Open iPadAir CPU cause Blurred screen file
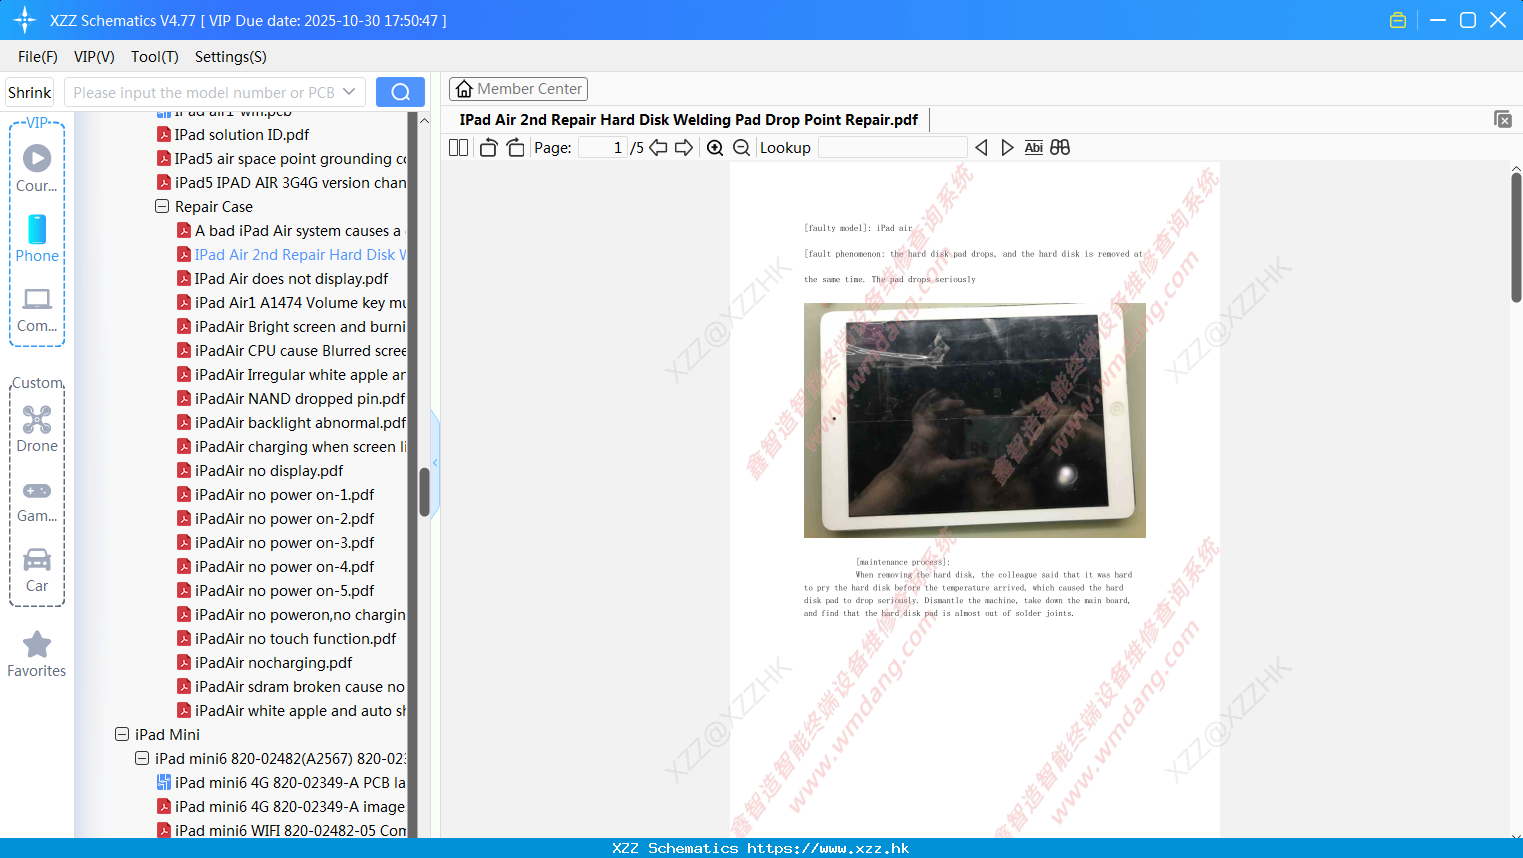1523x858 pixels. pos(292,351)
